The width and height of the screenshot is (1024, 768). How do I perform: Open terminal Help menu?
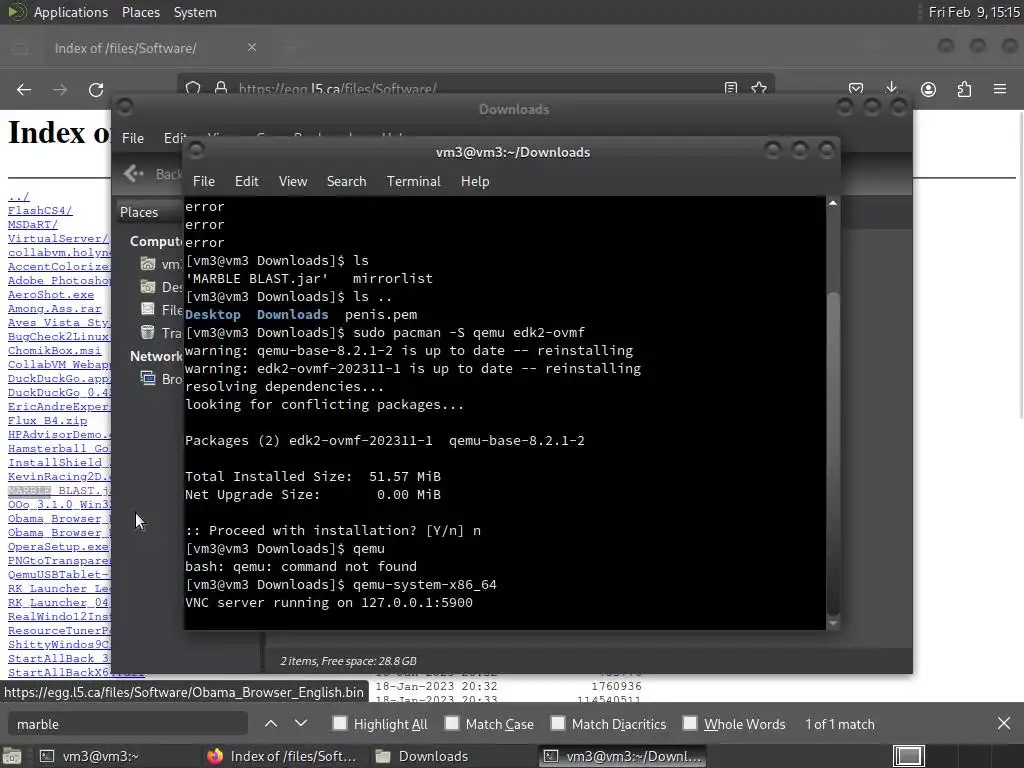(x=475, y=181)
